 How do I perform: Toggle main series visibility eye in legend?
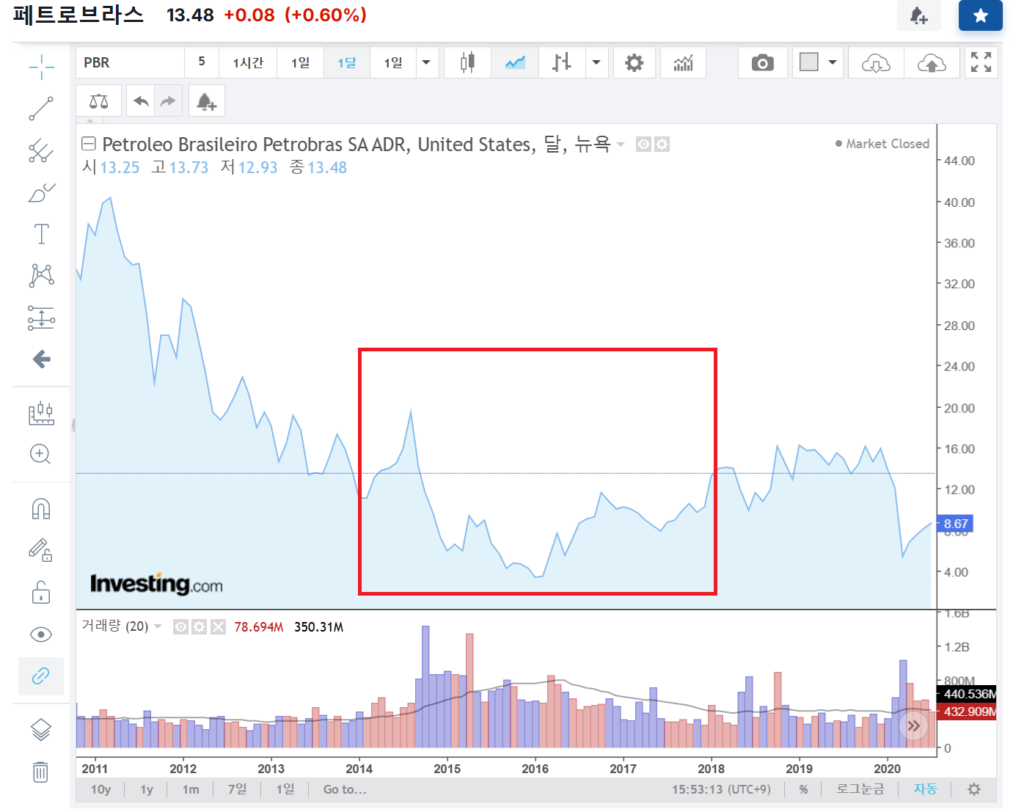pyautogui.click(x=643, y=144)
